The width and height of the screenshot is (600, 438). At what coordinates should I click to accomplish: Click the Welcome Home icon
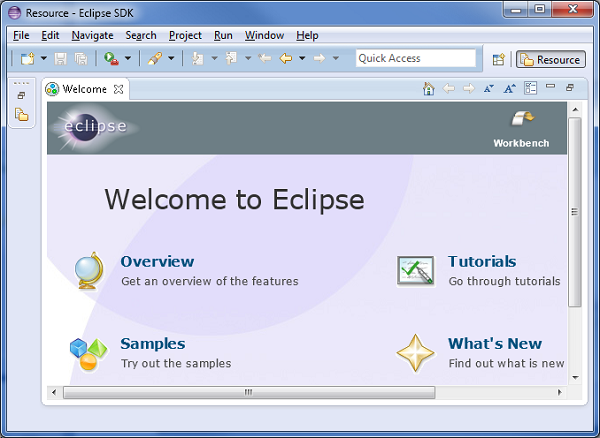coord(429,89)
